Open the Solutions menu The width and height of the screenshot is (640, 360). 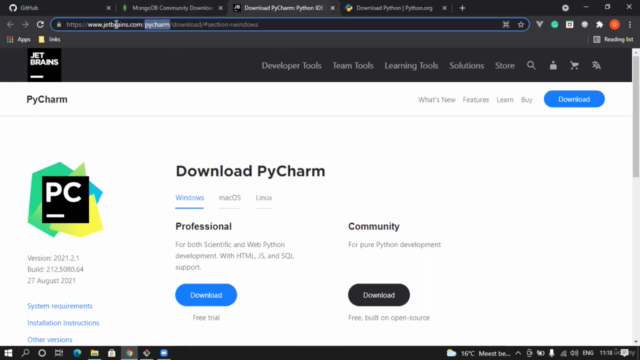click(x=467, y=65)
